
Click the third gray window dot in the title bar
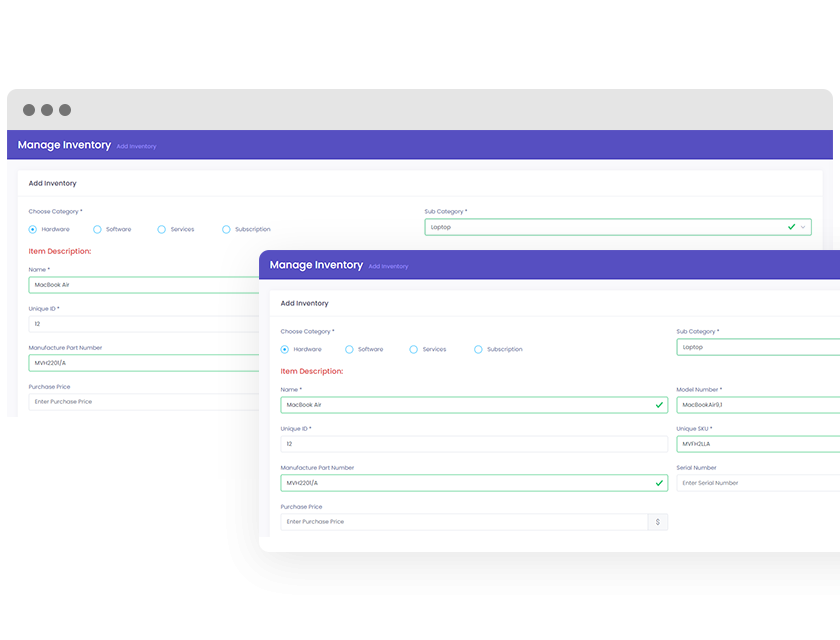point(65,110)
